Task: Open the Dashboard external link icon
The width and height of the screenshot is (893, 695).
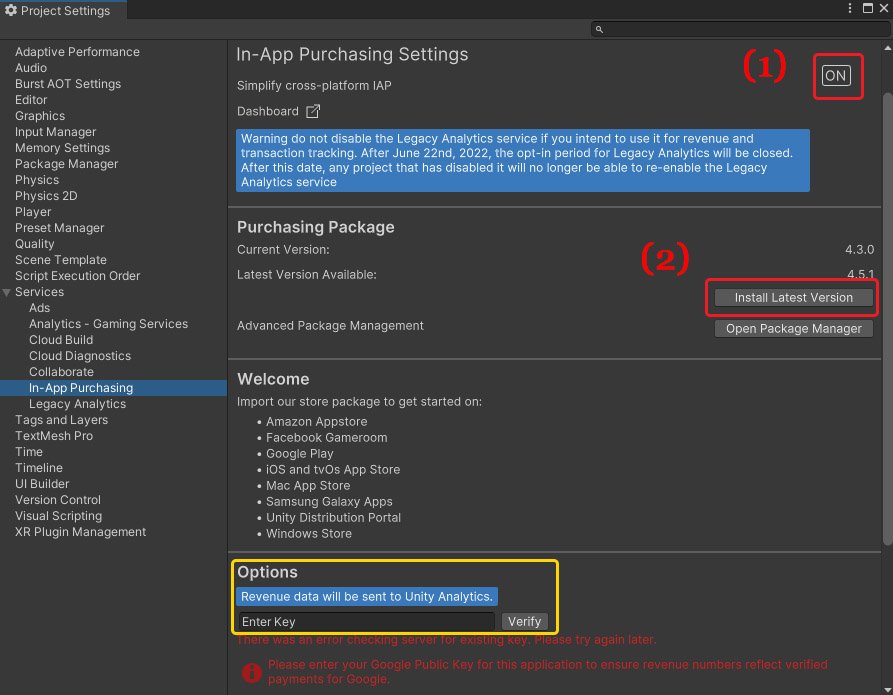Action: [313, 111]
